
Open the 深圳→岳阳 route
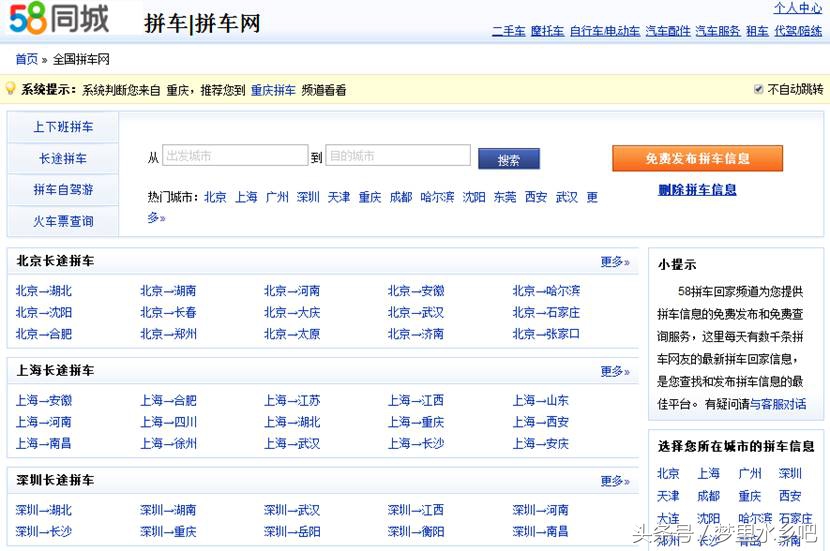click(292, 531)
